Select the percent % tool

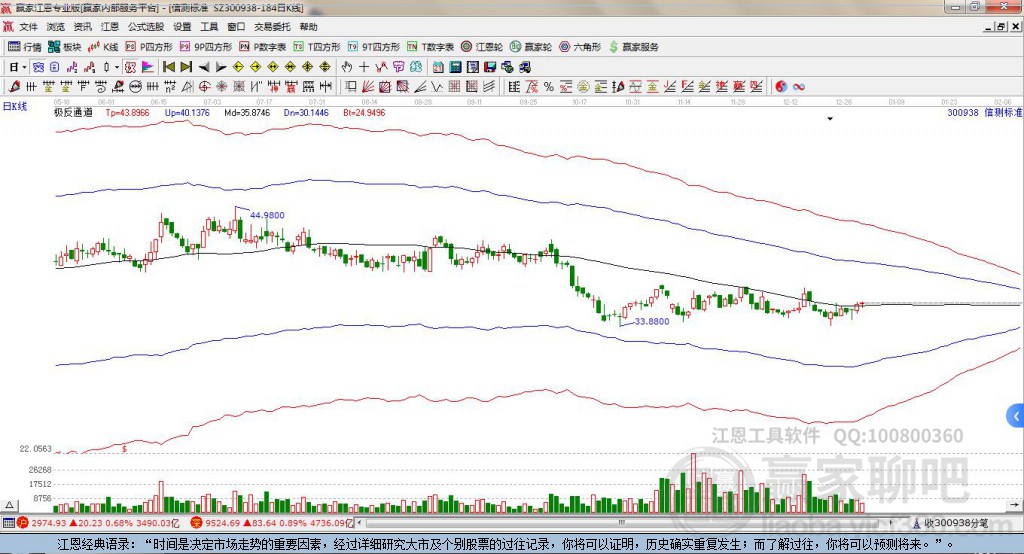tap(549, 86)
